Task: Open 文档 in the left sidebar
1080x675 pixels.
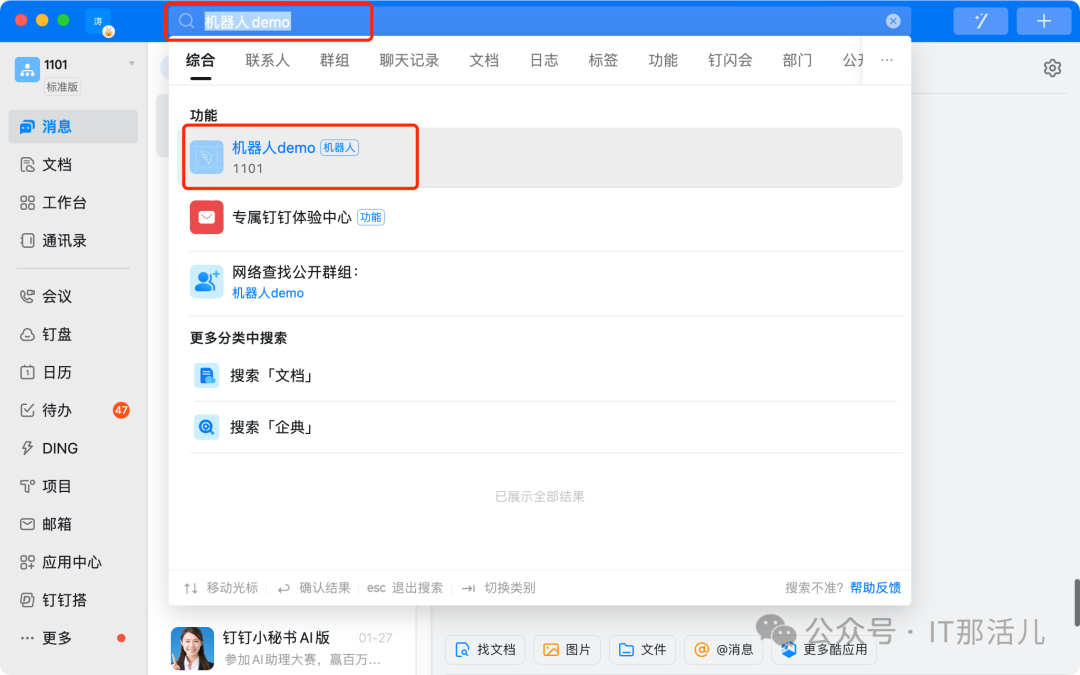Action: pyautogui.click(x=73, y=165)
